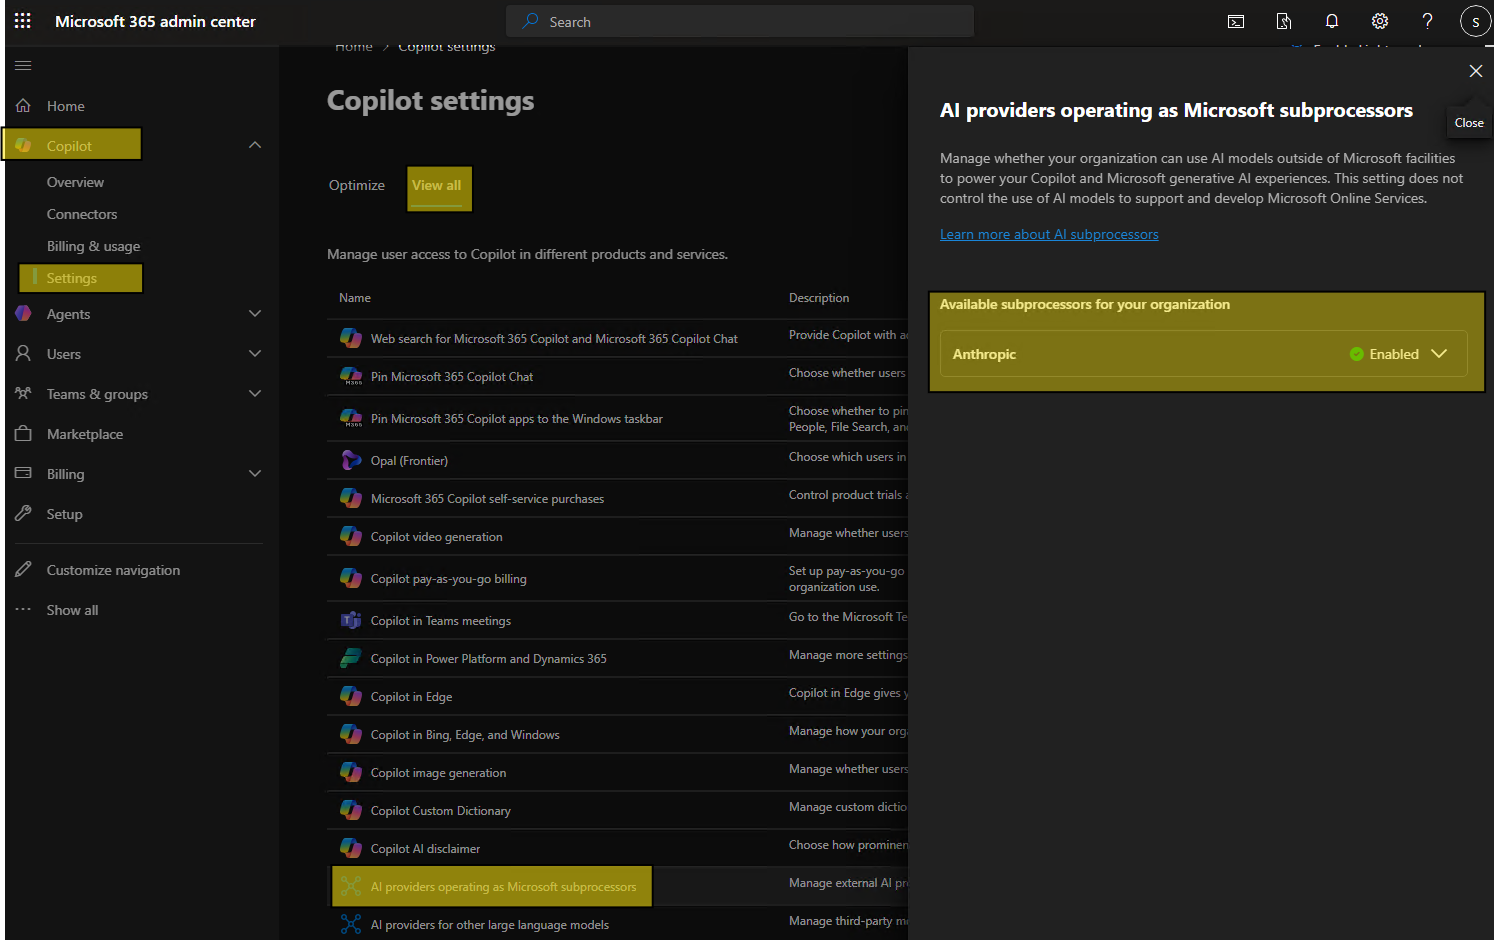Screen dimensions: 1494x940
Task: Open Copilot video generation setting
Action: click(x=437, y=537)
